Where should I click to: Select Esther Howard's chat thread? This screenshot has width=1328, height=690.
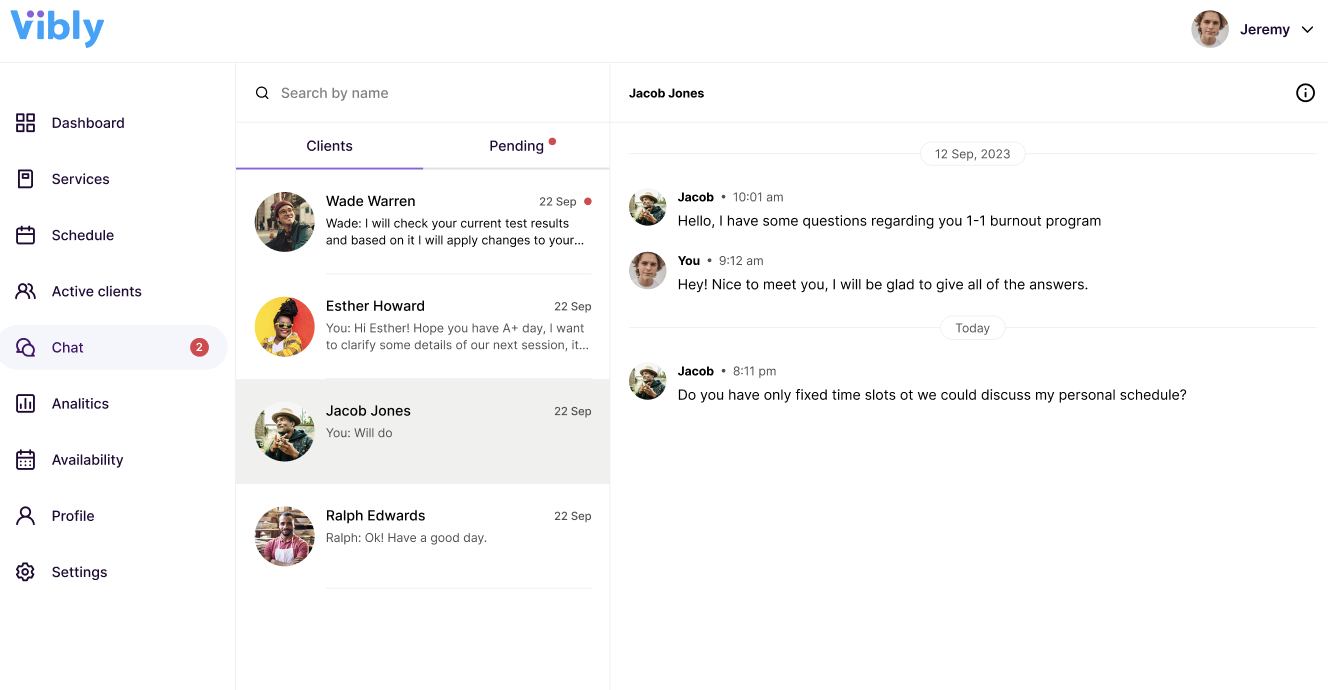click(x=422, y=326)
